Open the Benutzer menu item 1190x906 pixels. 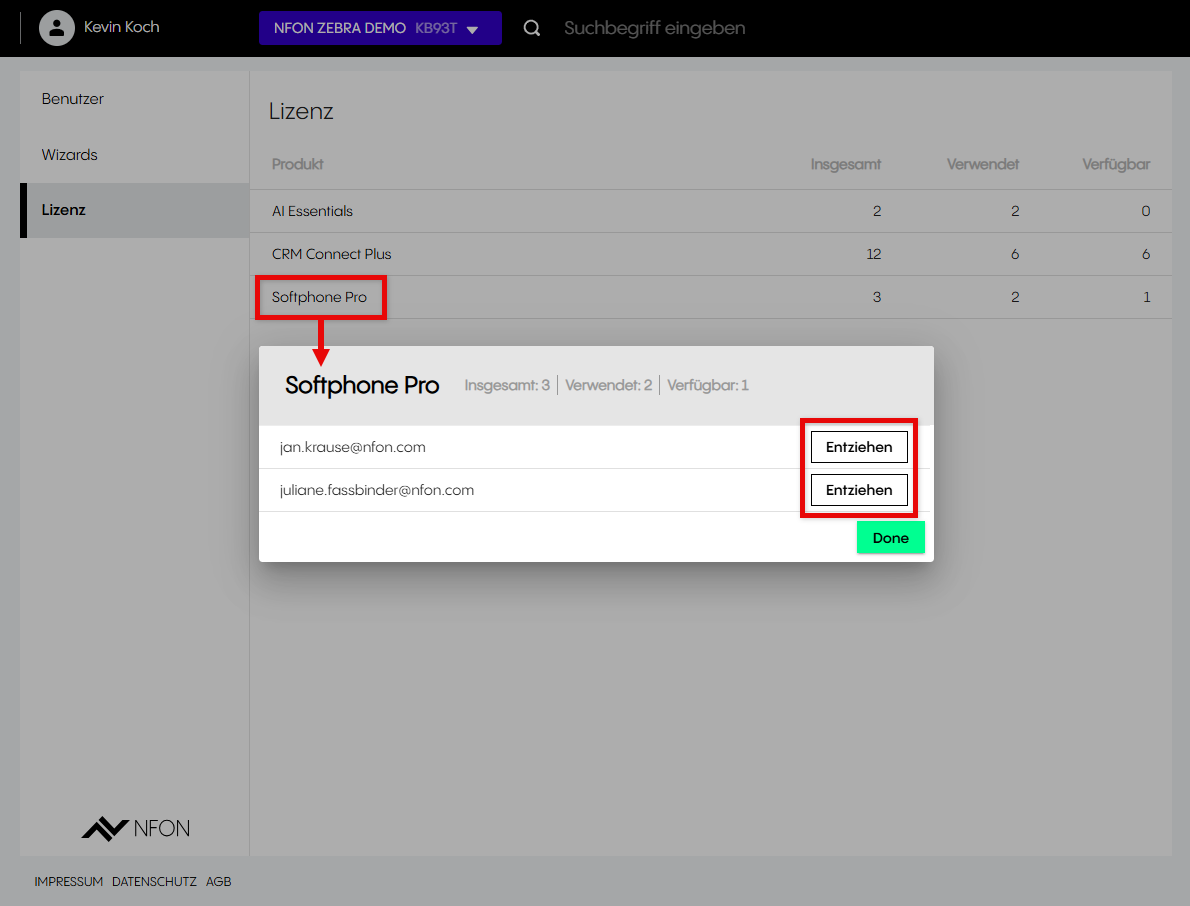pos(73,99)
